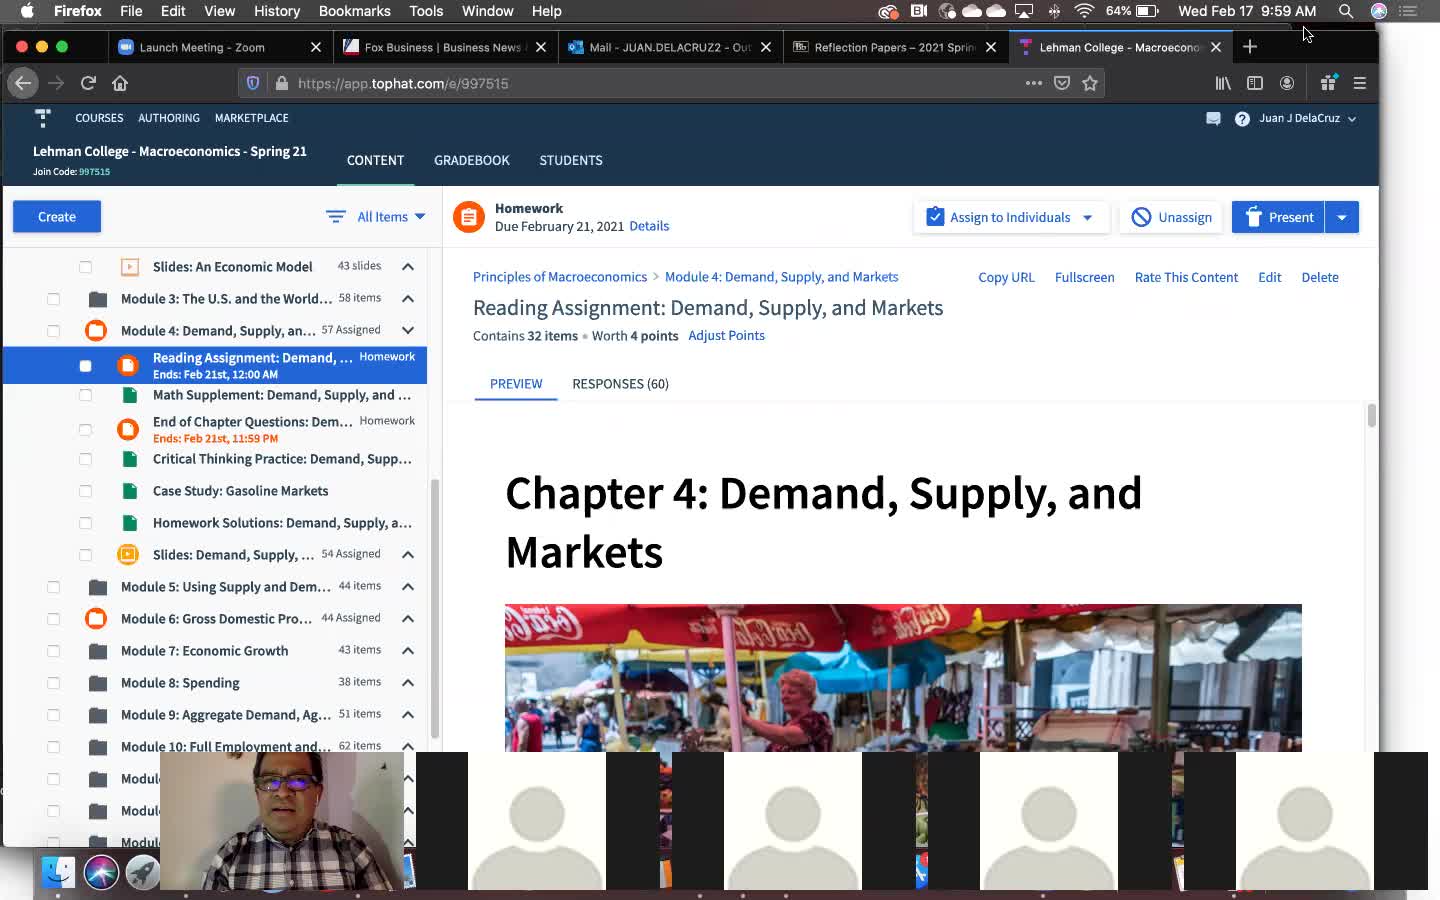Expand the Module 6 chevron

tap(408, 618)
